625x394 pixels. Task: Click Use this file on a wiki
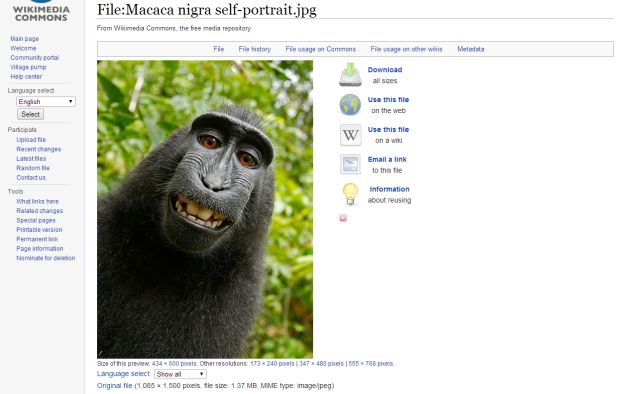[388, 130]
